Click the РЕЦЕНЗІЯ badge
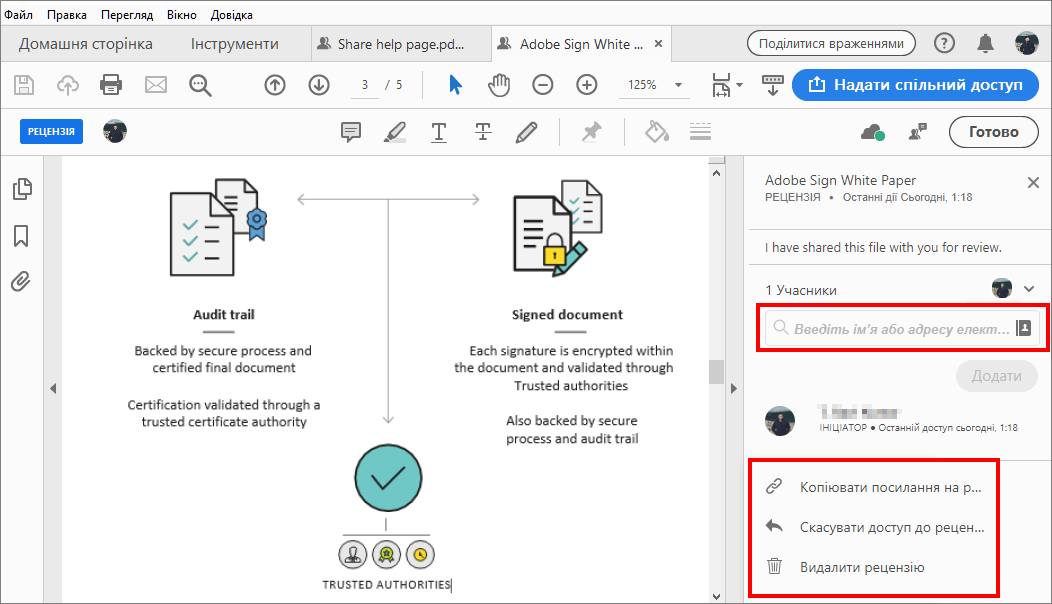Viewport: 1052px width, 604px height. pyautogui.click(x=52, y=132)
